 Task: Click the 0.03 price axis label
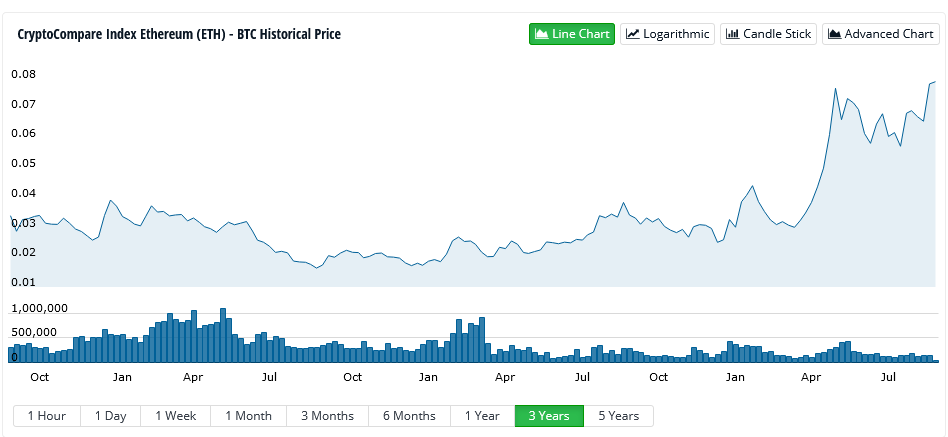tap(23, 223)
